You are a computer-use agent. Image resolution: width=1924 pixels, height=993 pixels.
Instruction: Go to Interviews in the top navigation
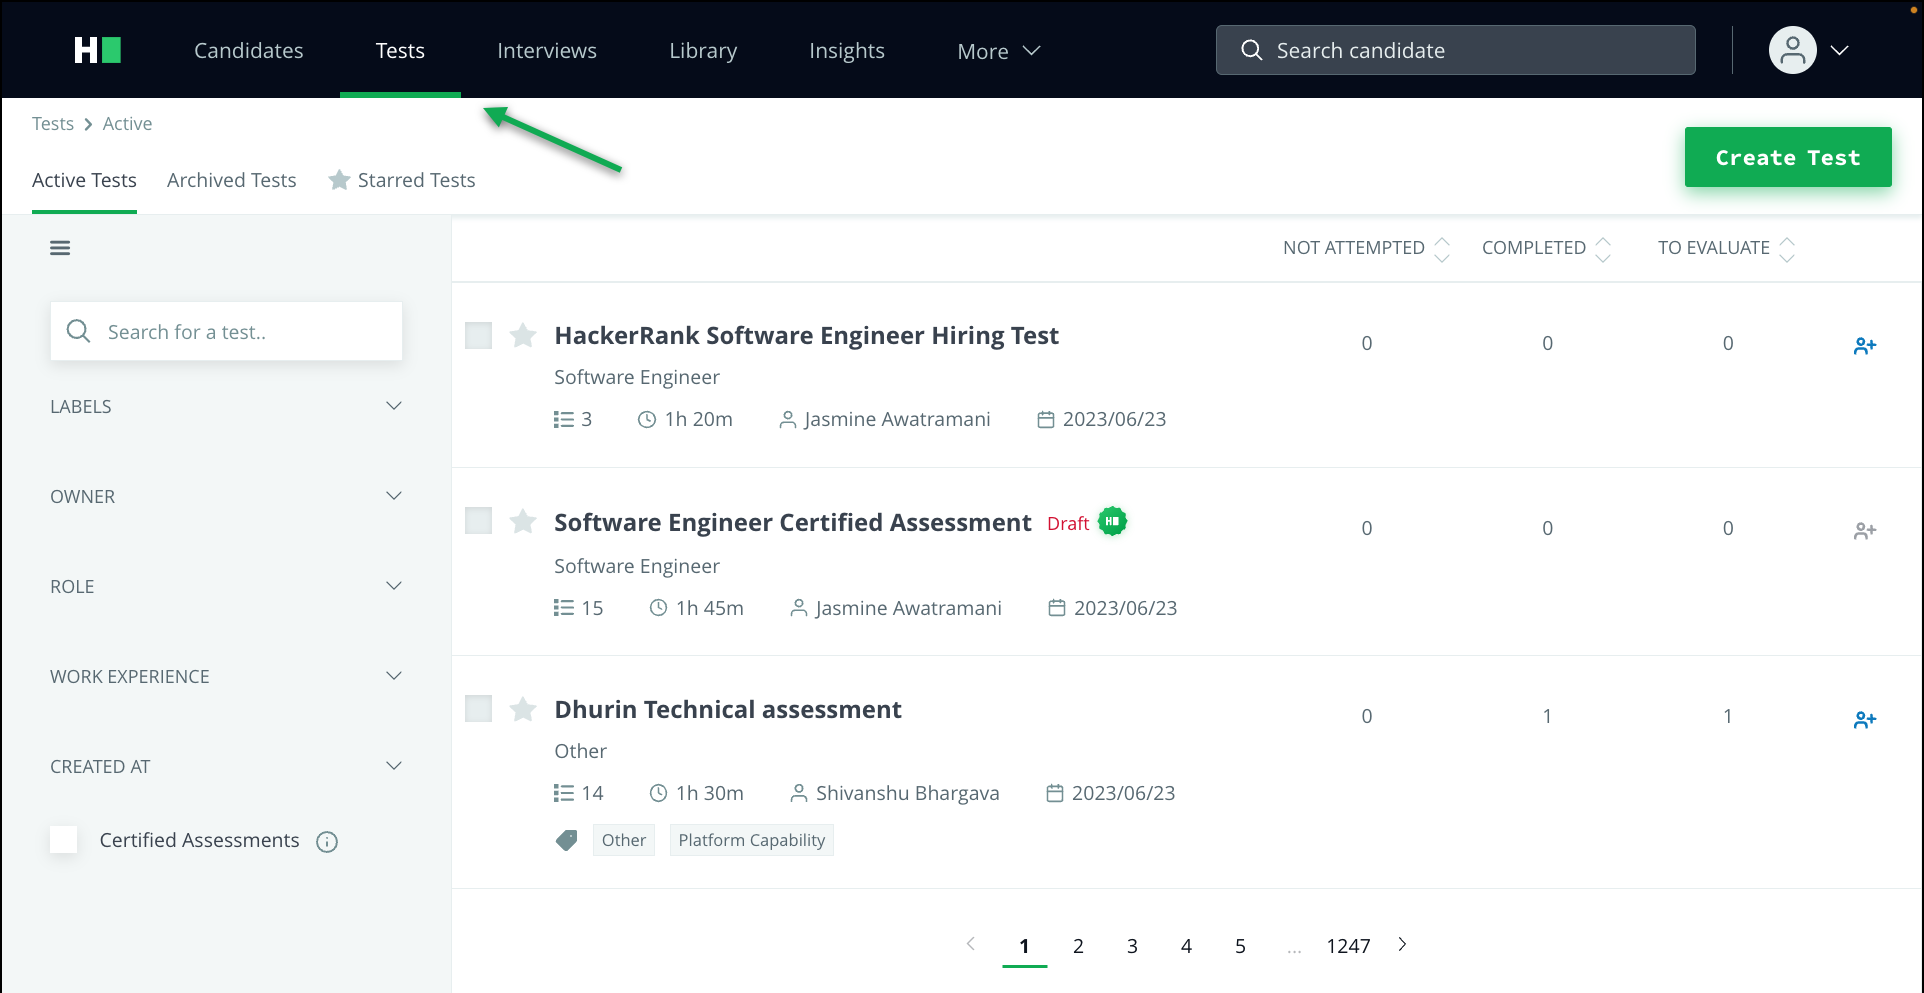(547, 50)
